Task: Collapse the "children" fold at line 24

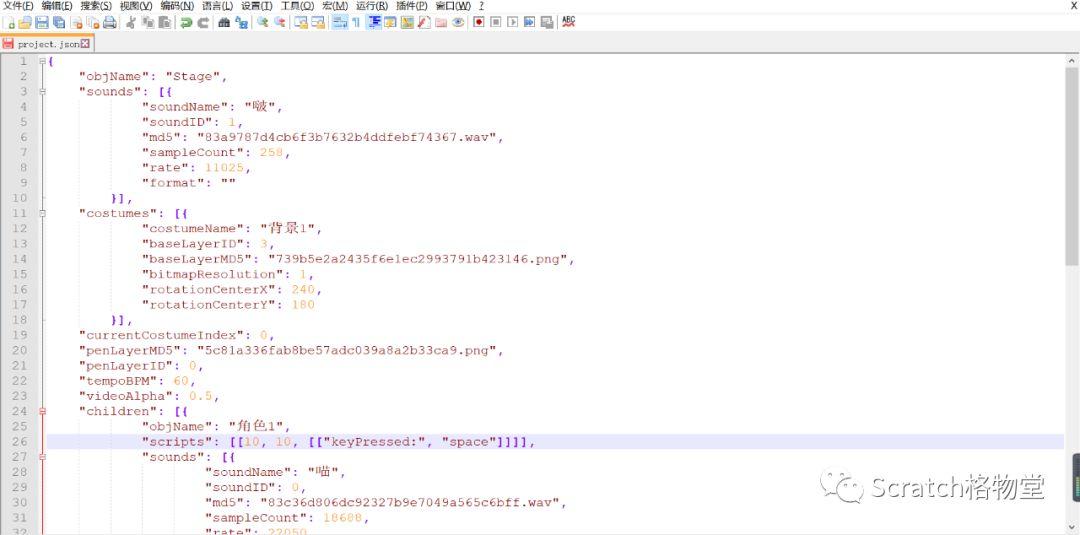Action: (43, 411)
